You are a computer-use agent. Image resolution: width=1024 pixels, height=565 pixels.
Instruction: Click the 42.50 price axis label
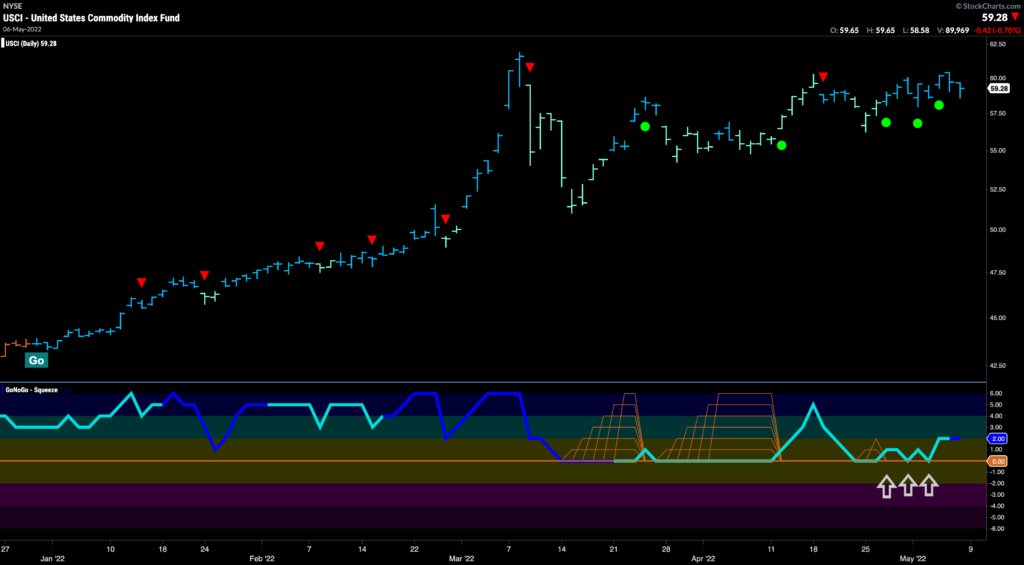point(997,365)
